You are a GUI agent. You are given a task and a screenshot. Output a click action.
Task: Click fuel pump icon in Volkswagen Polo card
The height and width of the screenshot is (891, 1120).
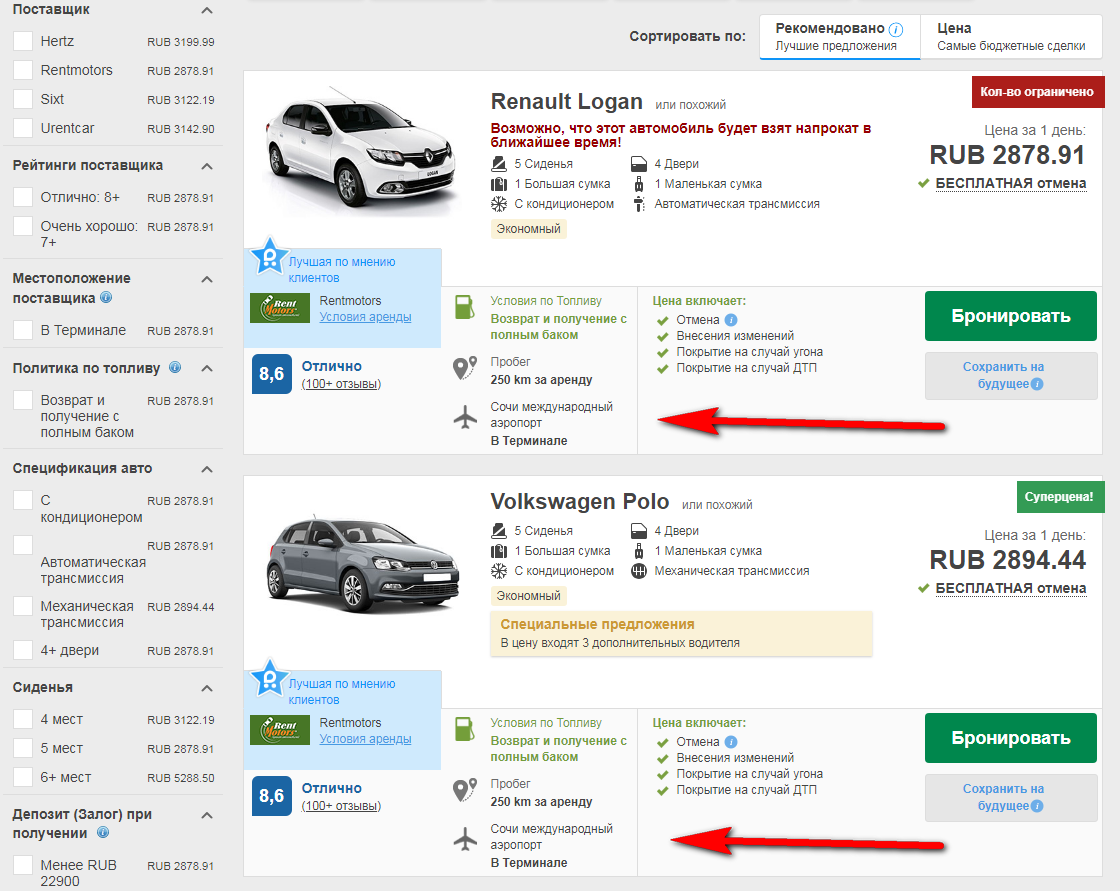(464, 729)
